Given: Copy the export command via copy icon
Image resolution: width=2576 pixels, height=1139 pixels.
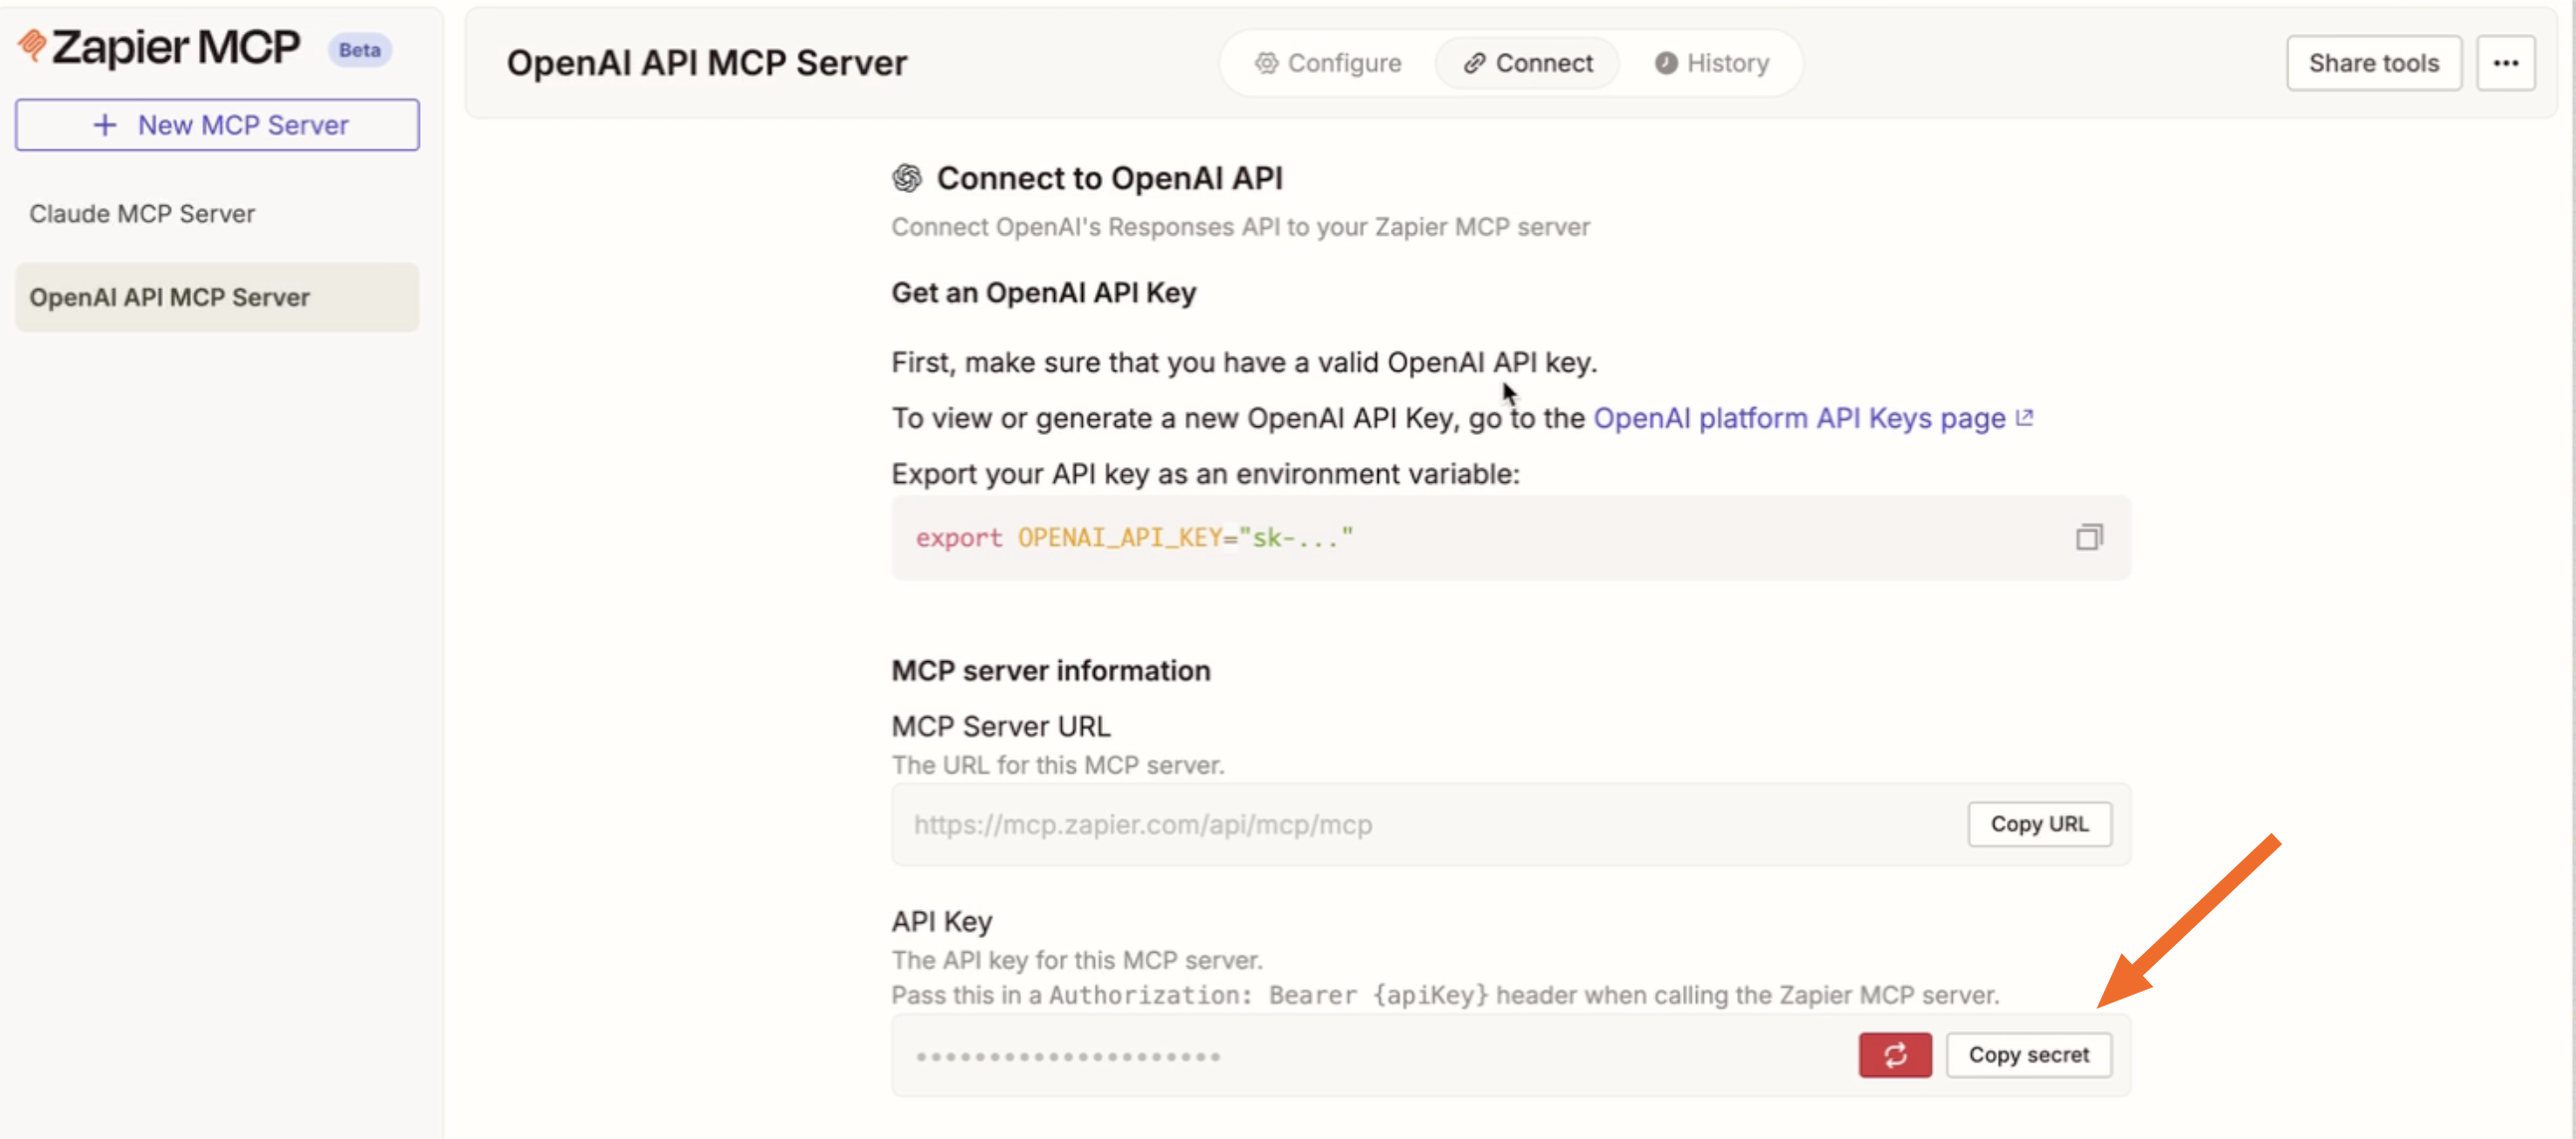Looking at the screenshot, I should point(2088,538).
